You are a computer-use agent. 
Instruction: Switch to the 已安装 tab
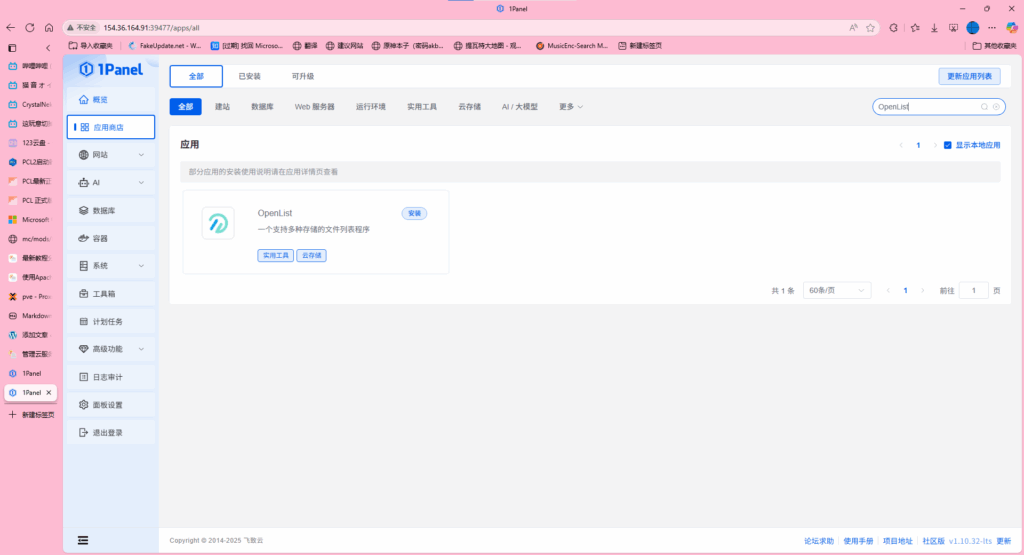tap(249, 76)
